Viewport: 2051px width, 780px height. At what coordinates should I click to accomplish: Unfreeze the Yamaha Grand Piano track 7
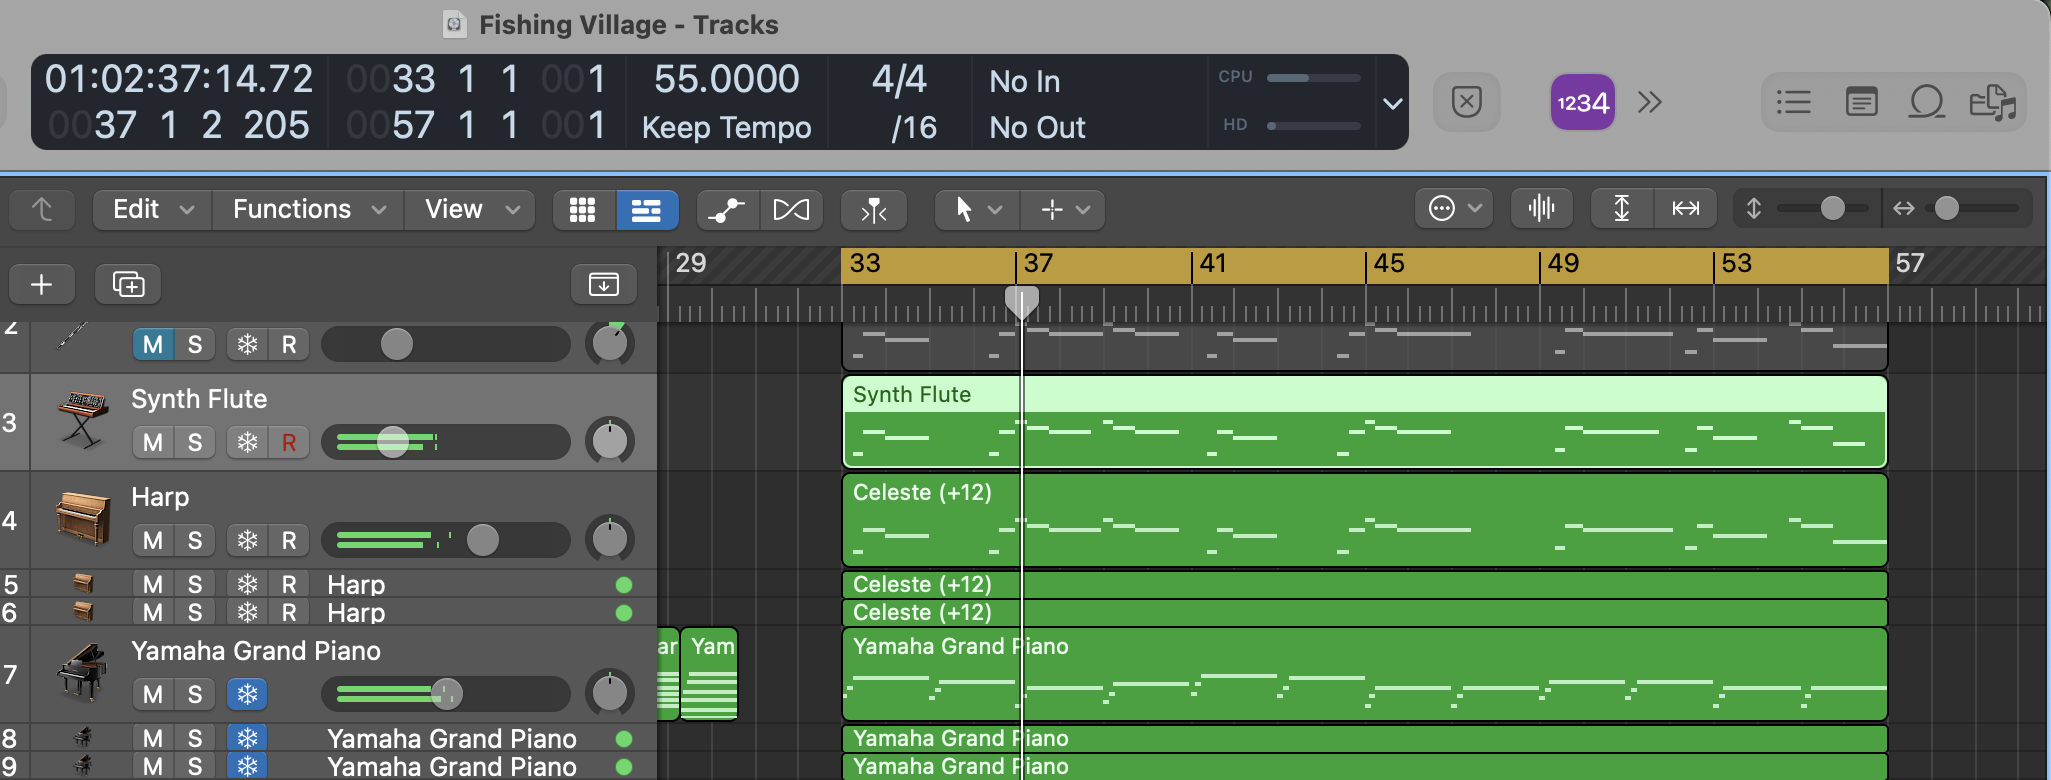[x=247, y=694]
